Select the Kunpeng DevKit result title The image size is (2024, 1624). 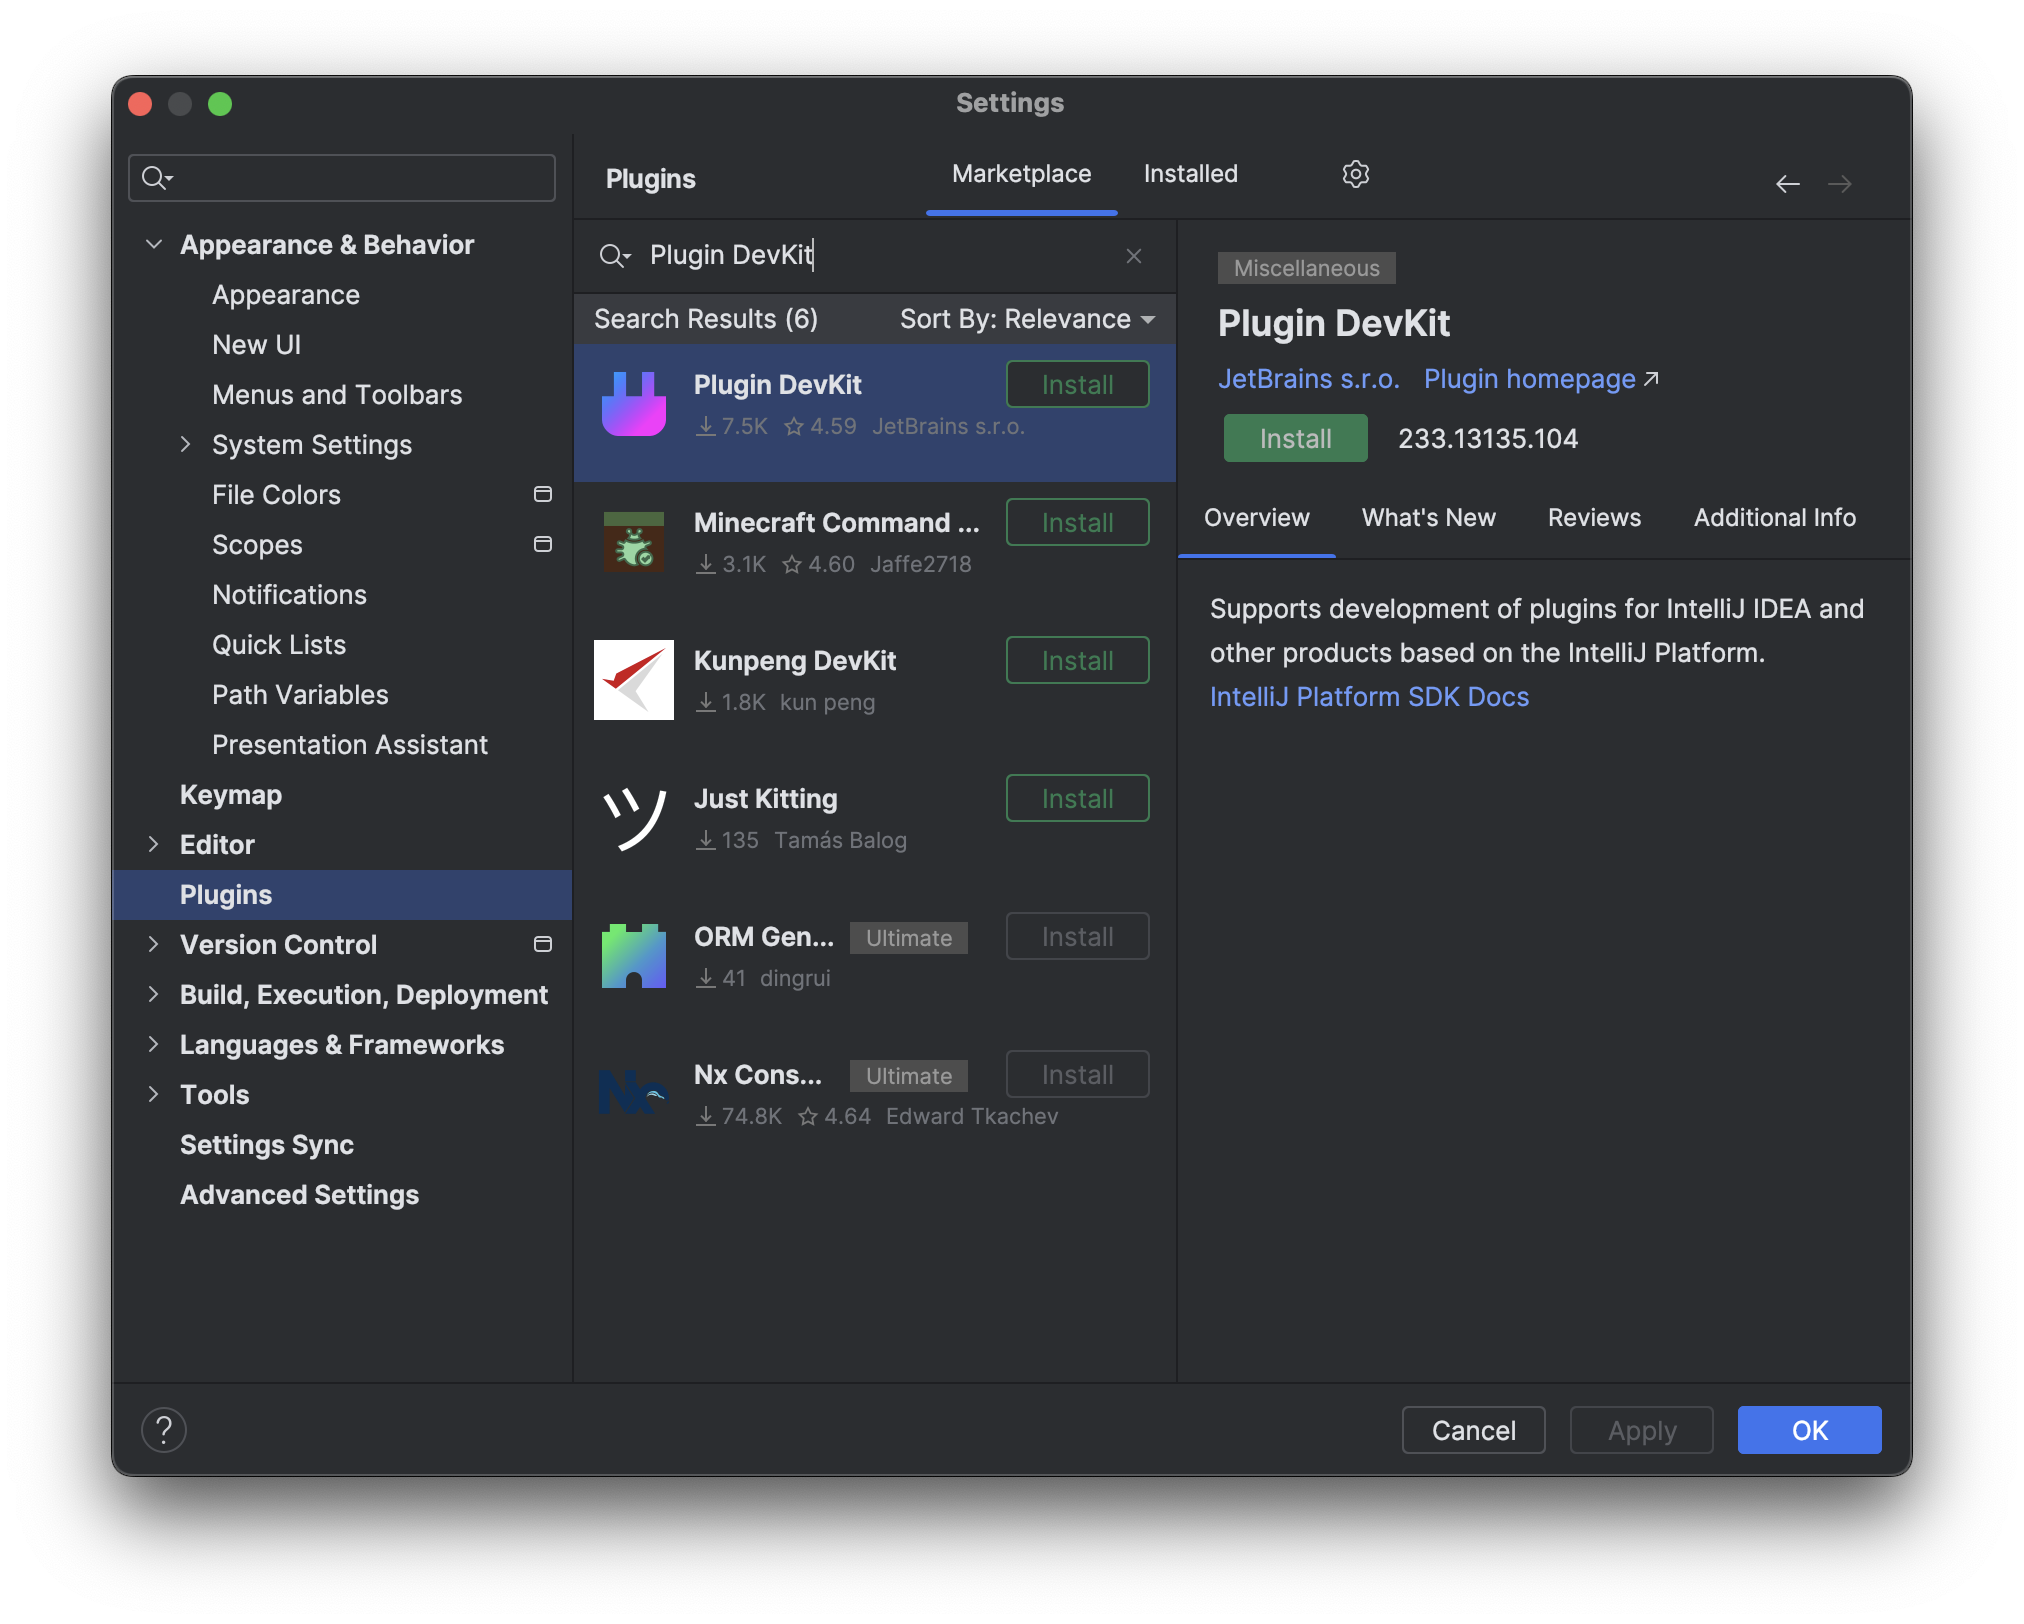click(795, 661)
